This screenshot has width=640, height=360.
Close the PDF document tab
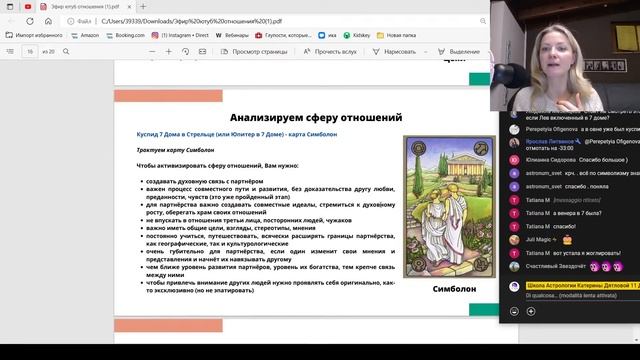pyautogui.click(x=129, y=7)
